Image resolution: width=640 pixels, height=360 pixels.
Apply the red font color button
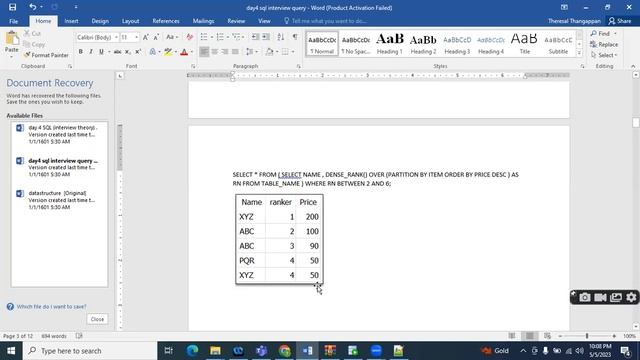pos(184,52)
